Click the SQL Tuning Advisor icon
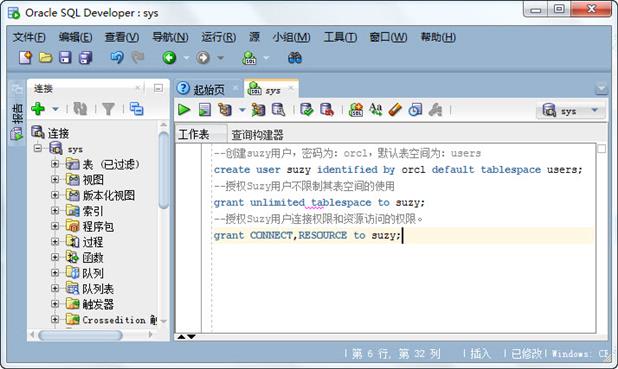The image size is (618, 369). [x=278, y=110]
